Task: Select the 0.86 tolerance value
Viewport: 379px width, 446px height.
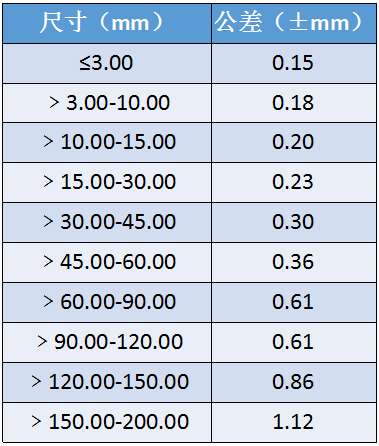Action: click(294, 382)
